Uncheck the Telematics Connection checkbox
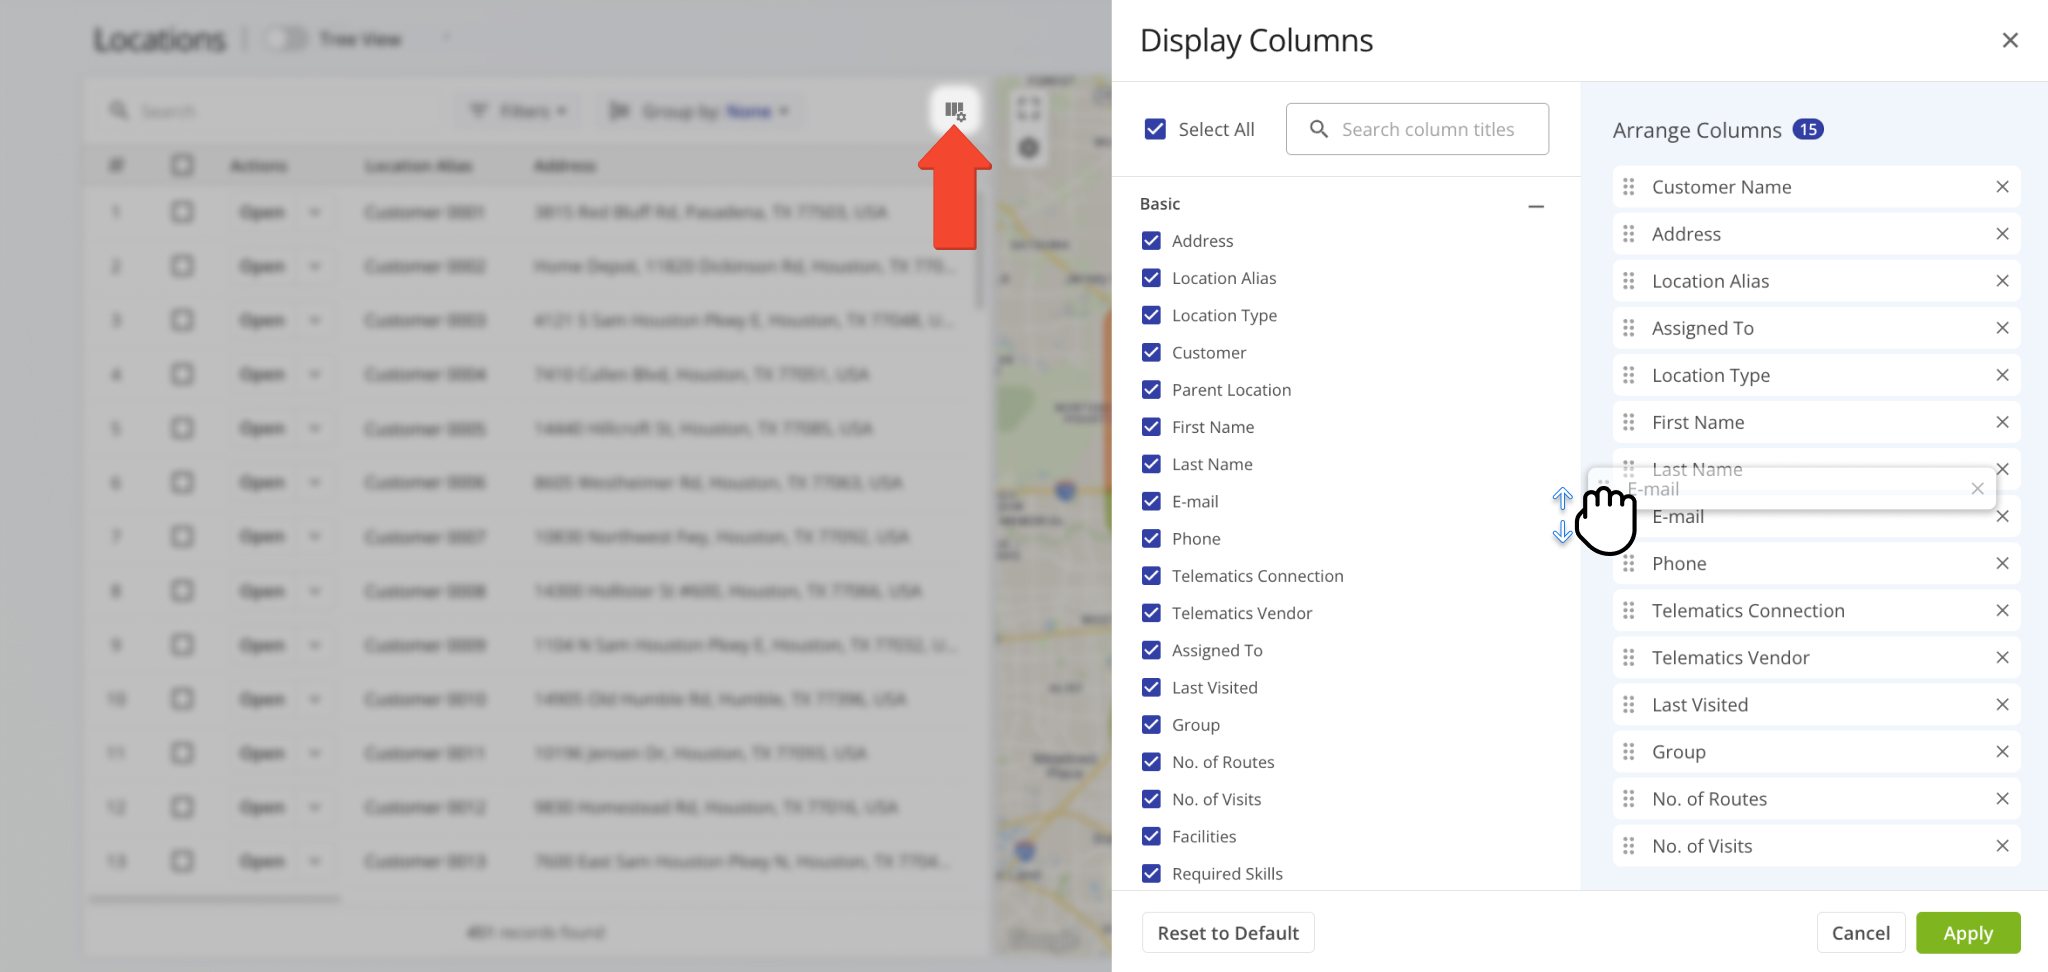 (x=1151, y=575)
